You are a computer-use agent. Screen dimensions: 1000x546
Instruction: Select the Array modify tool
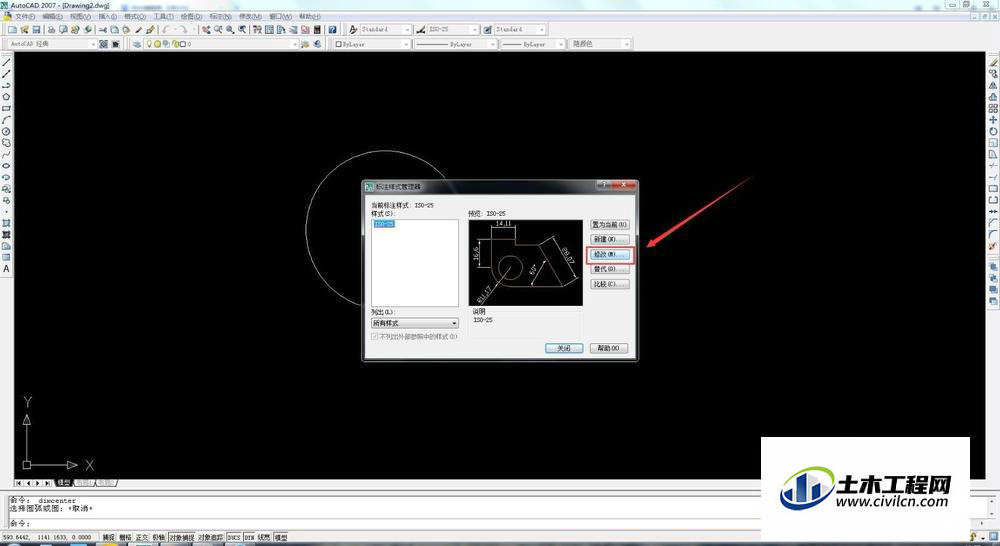tap(993, 108)
